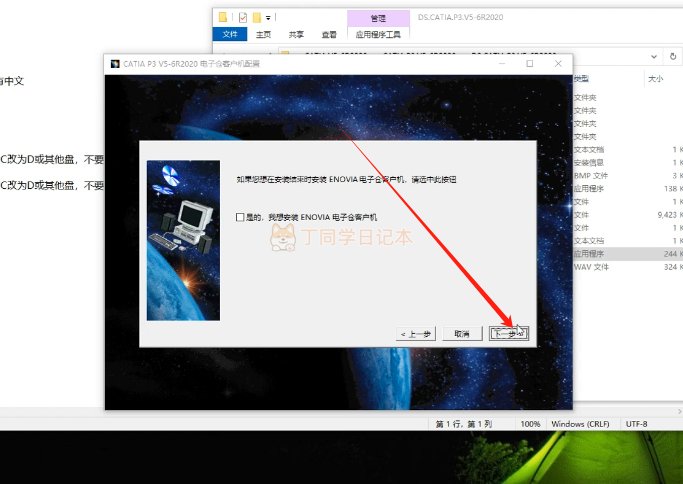Select the file row sized 9,423 K
Viewport: 683px width, 484px height.
[x=627, y=215]
